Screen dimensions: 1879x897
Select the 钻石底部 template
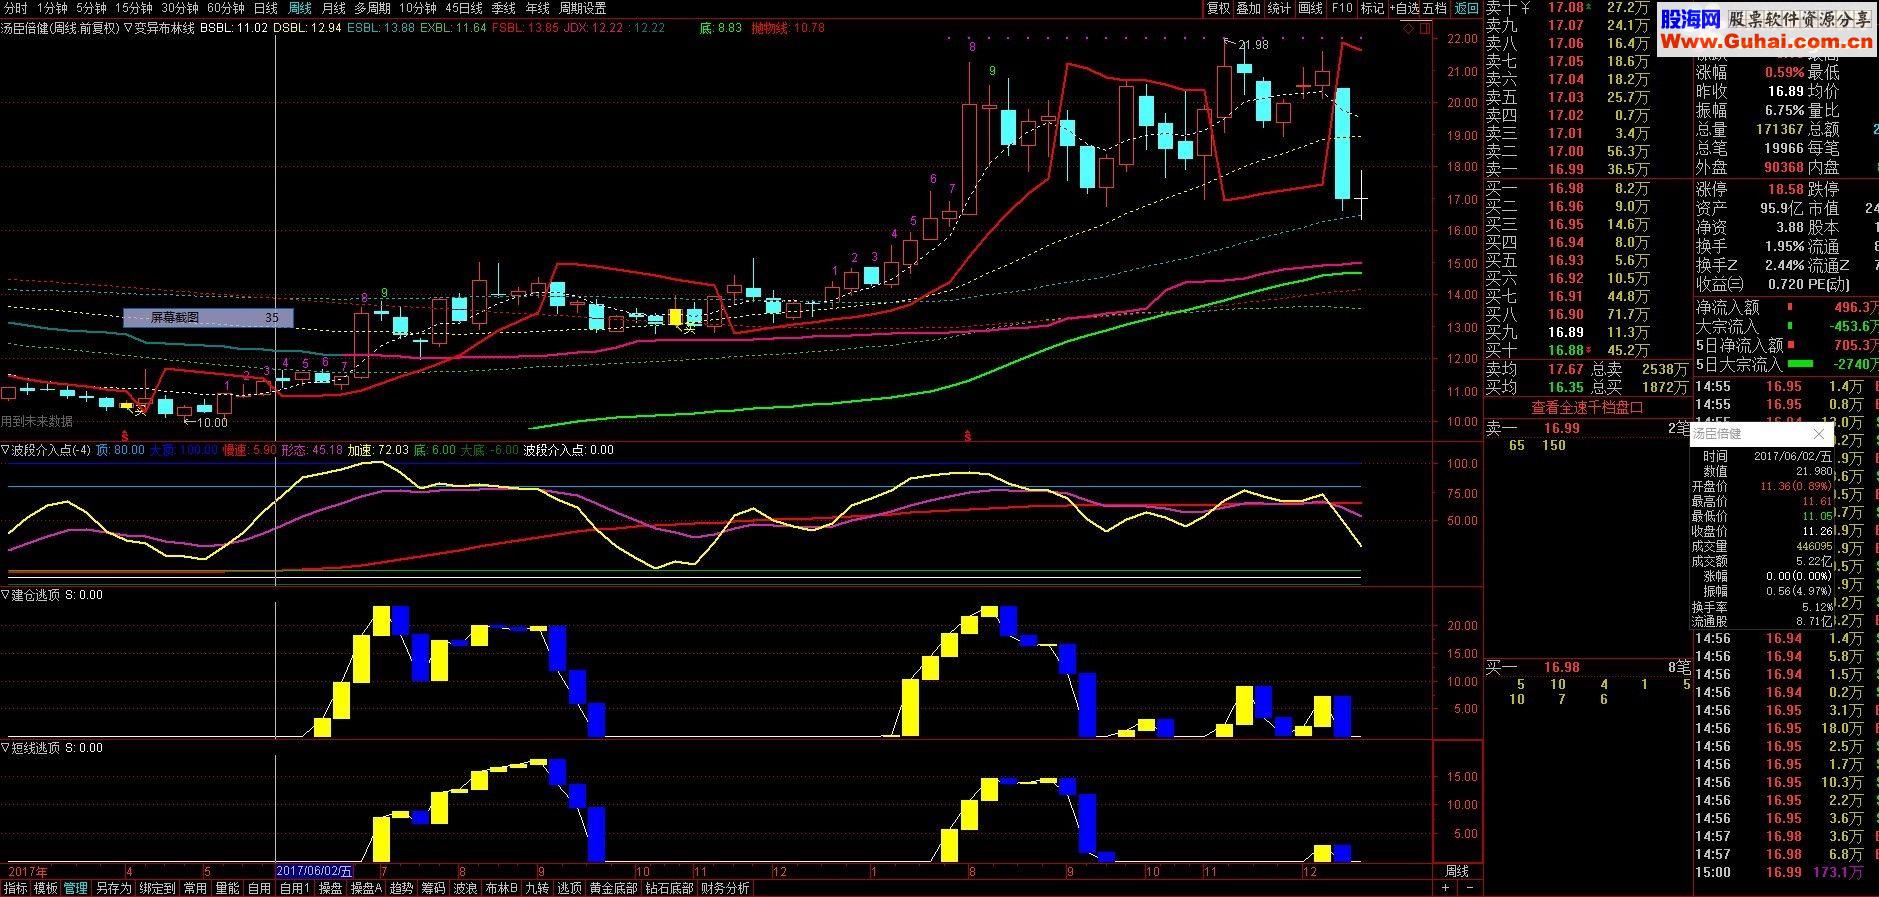[x=669, y=888]
